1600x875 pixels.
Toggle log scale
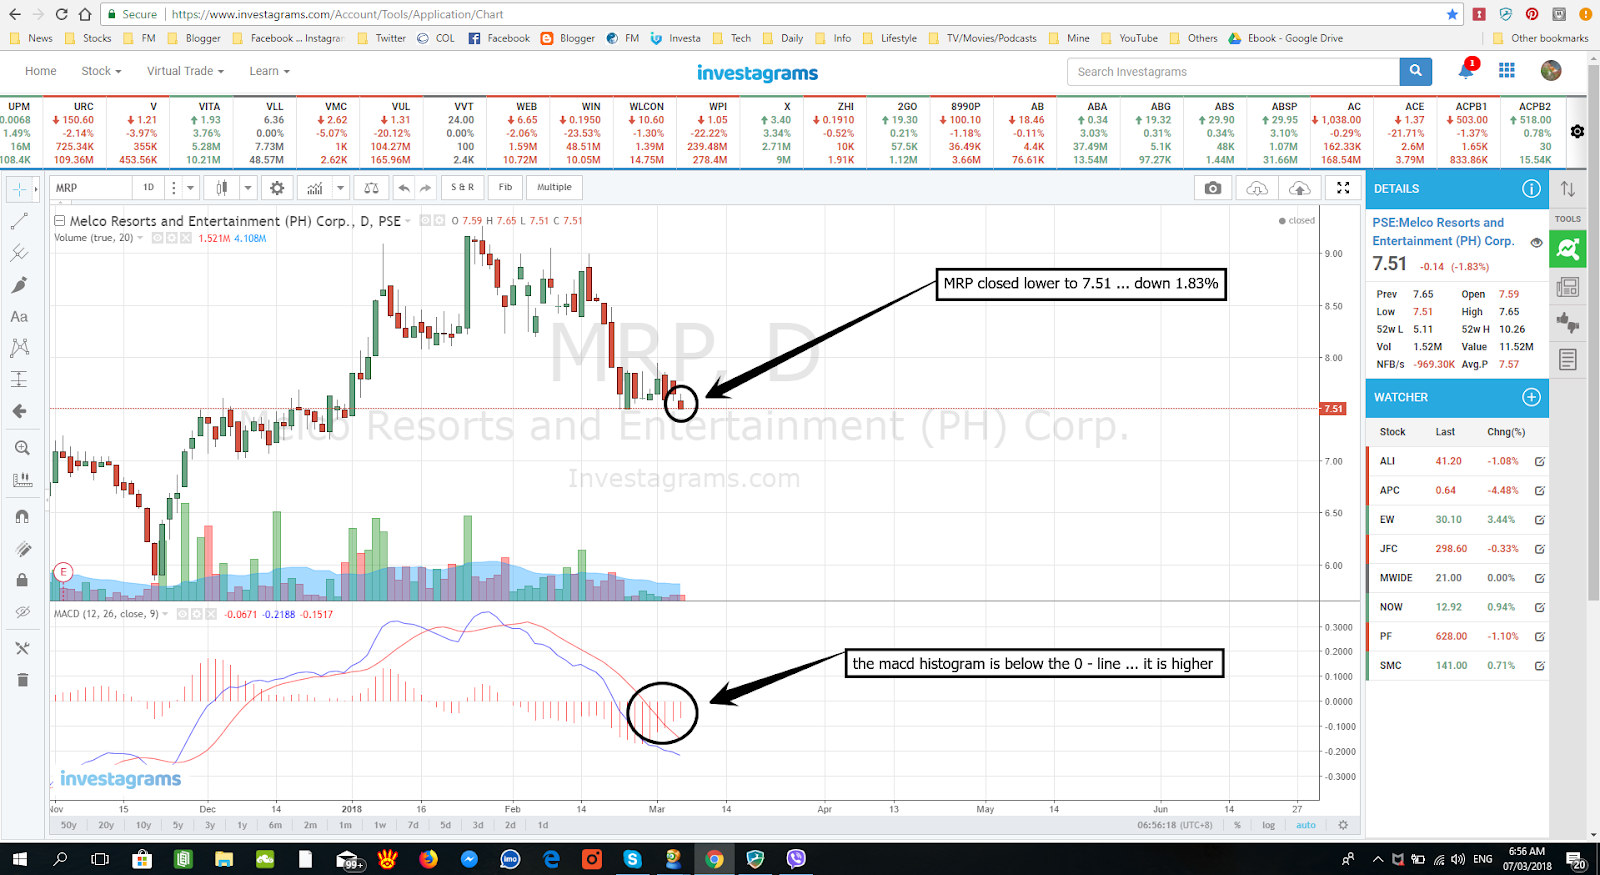1268,825
